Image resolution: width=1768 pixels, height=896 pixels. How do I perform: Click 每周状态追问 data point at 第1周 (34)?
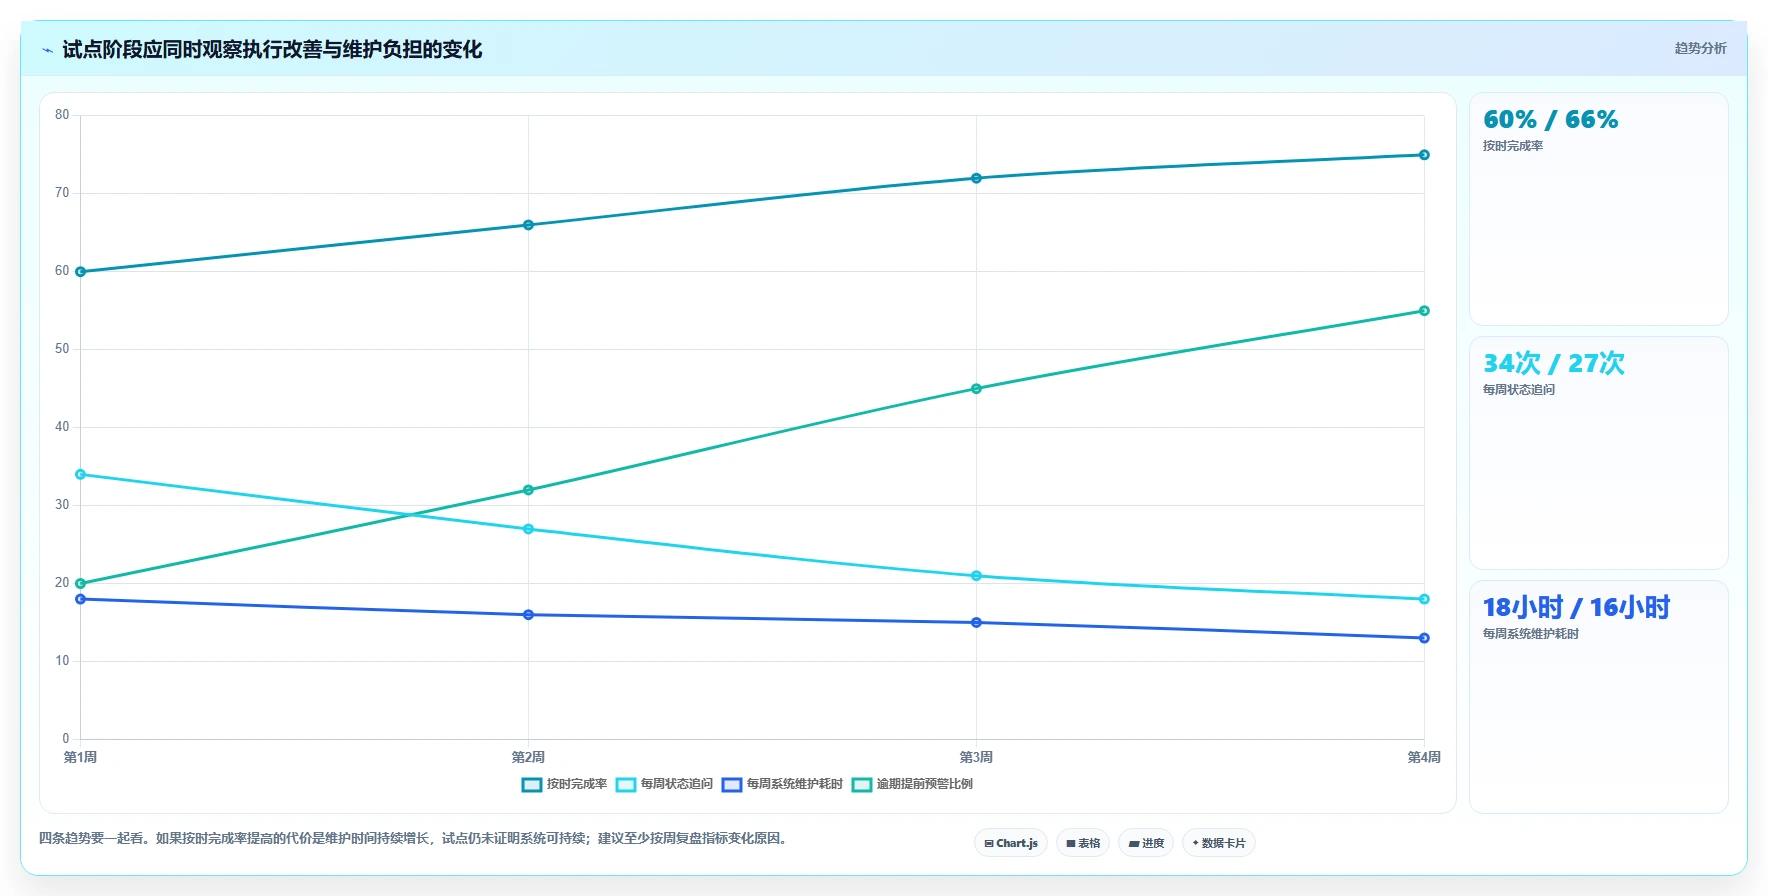[81, 474]
